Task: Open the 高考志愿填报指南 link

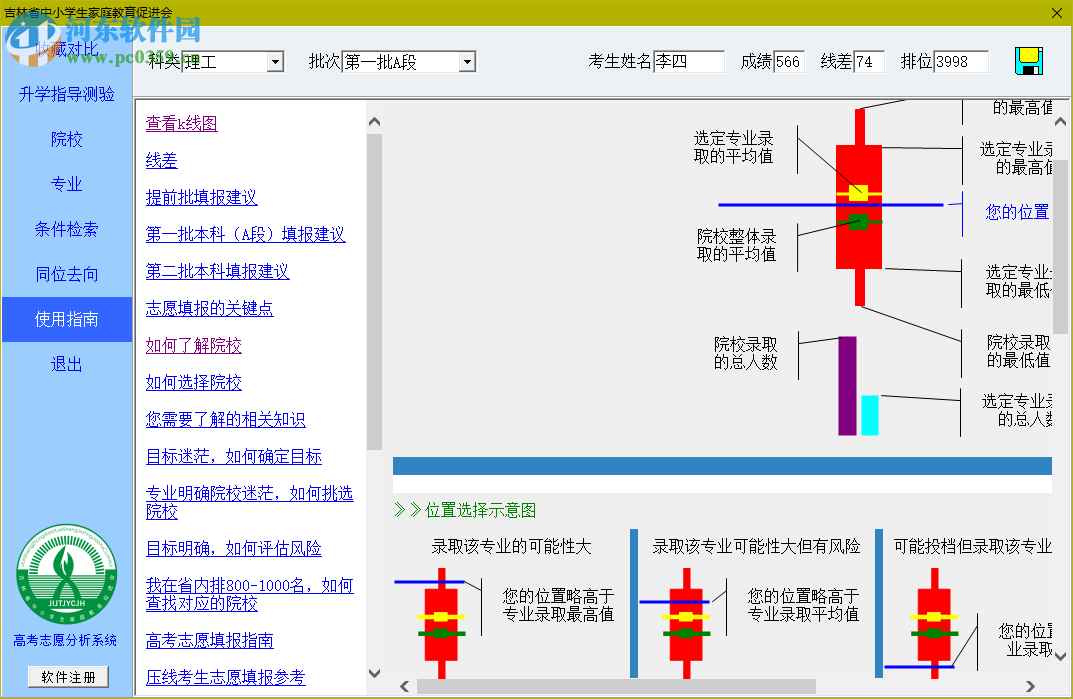Action: point(212,640)
